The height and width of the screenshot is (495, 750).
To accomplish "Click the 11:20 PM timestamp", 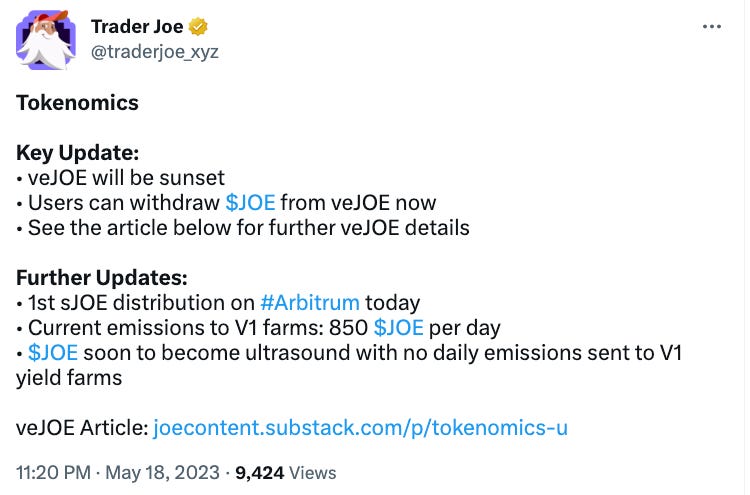I will pos(53,473).
